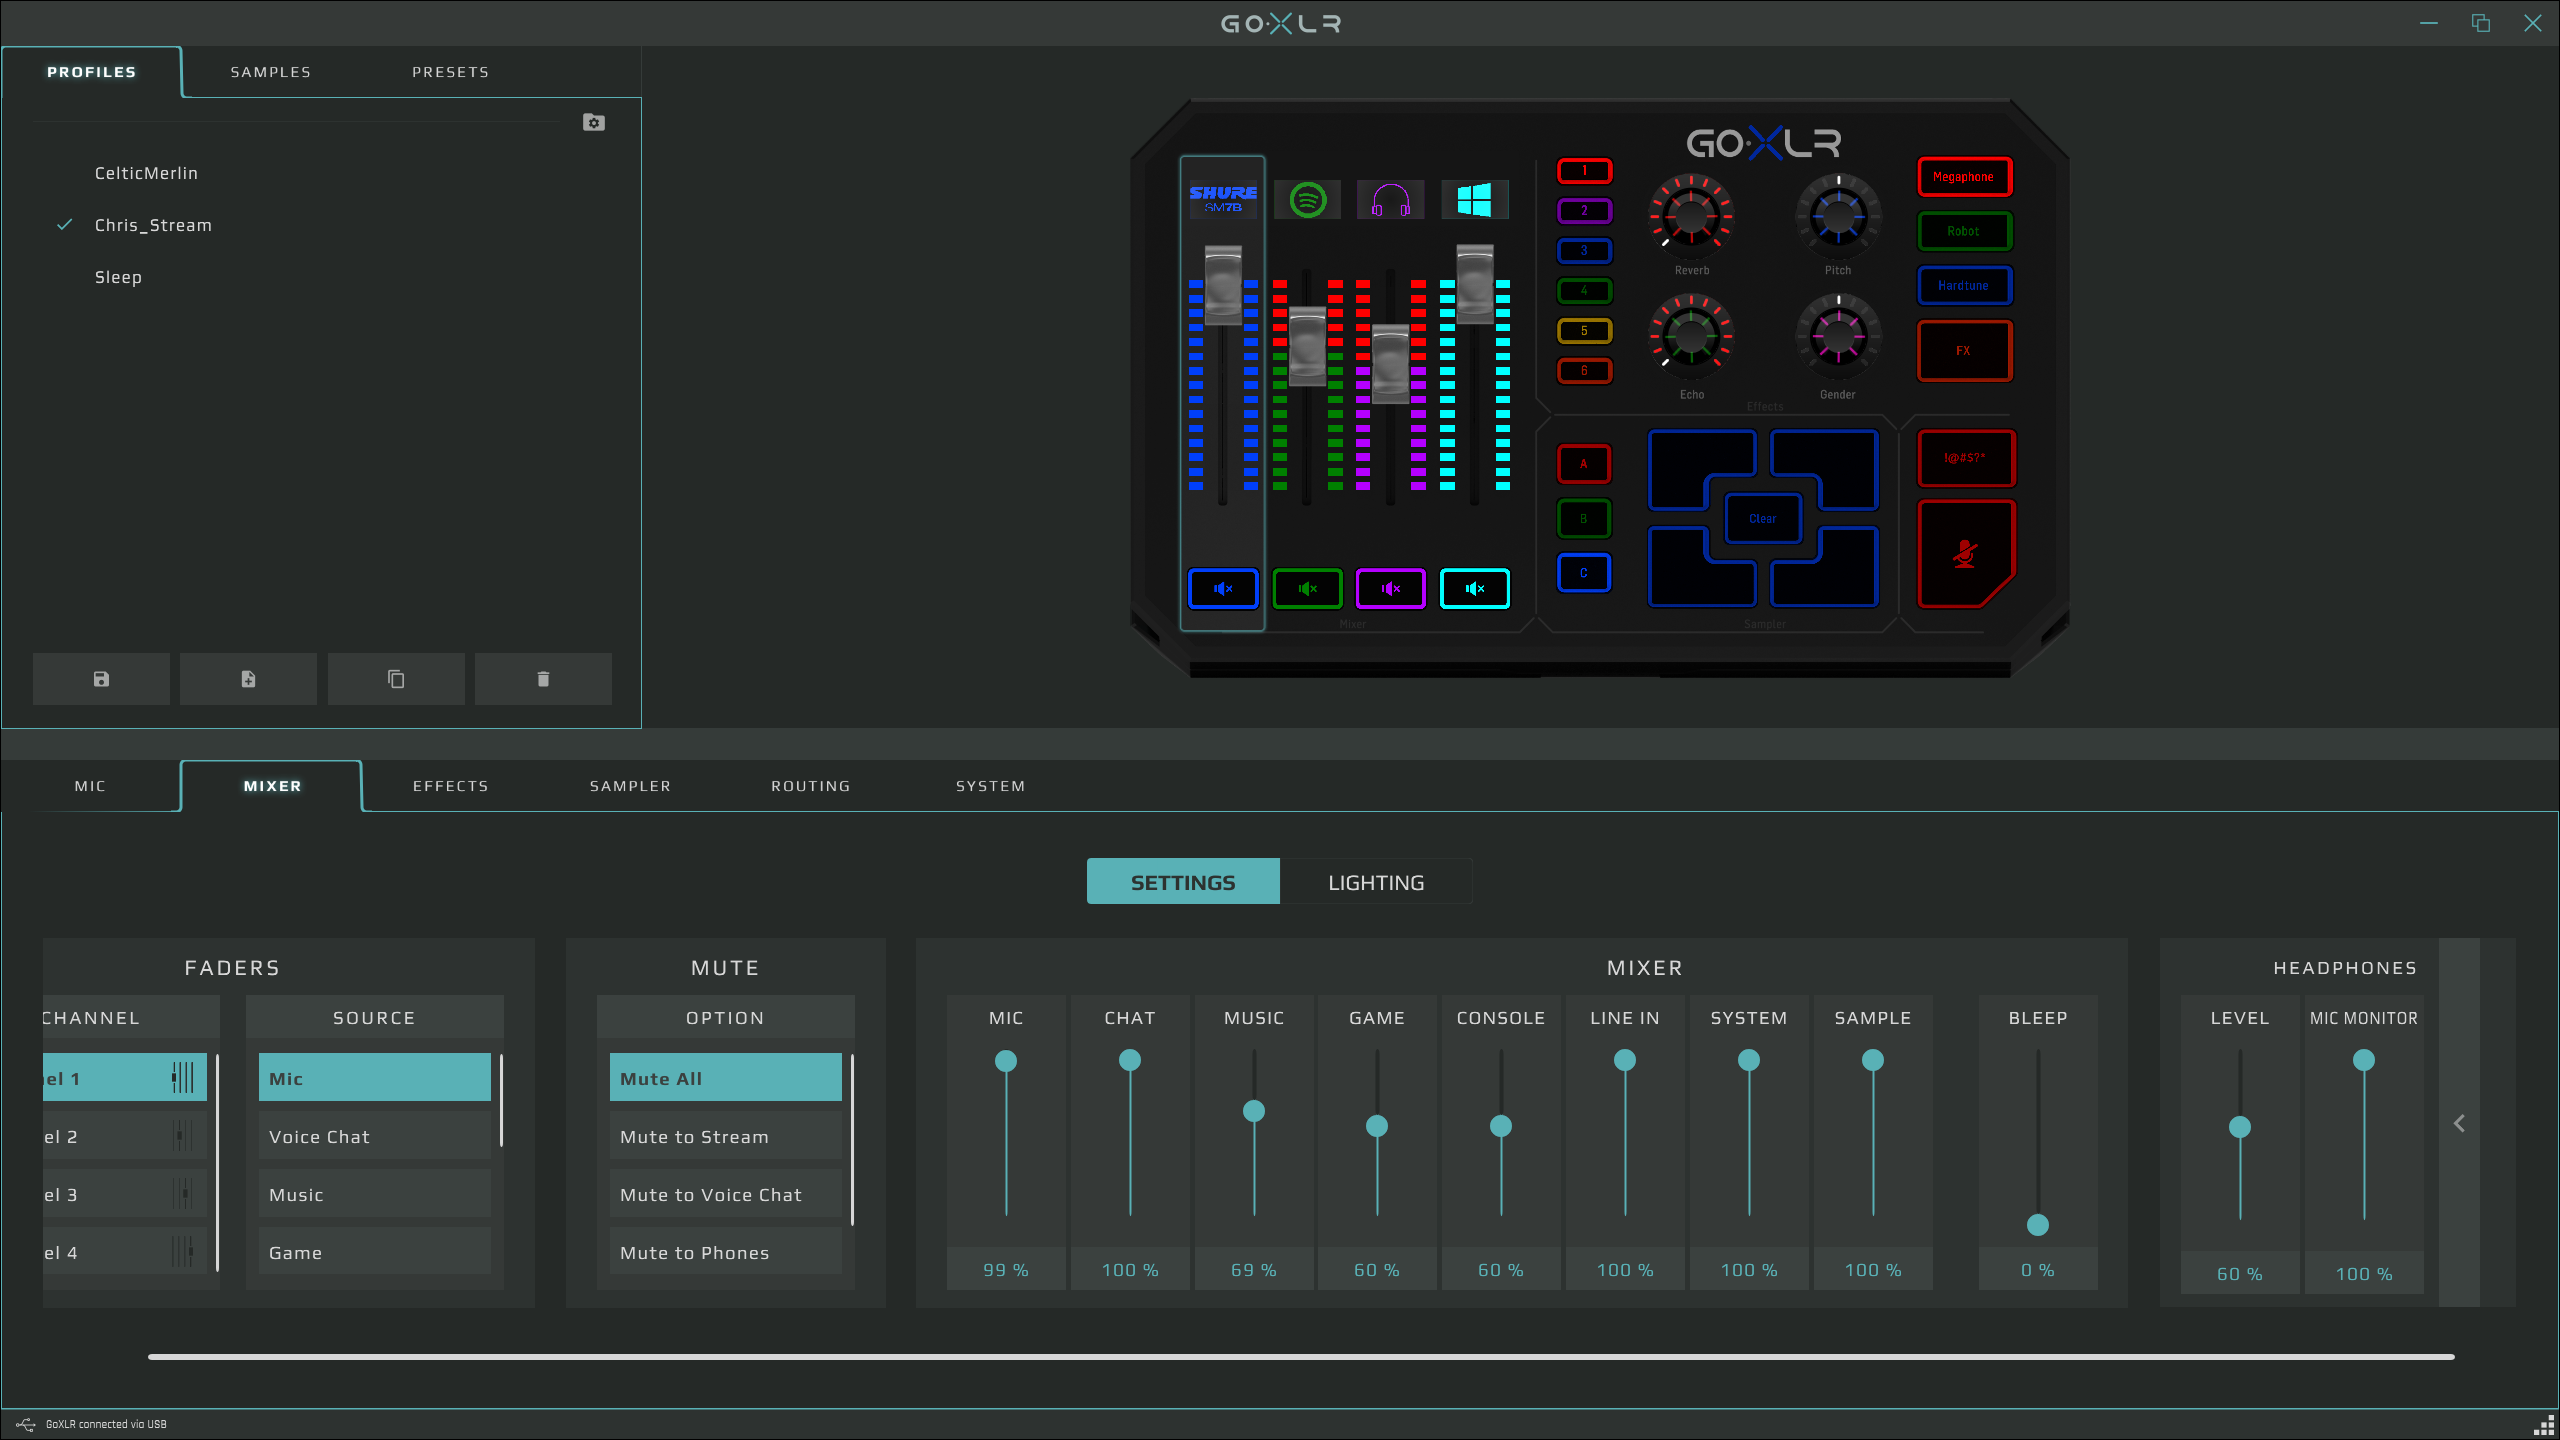This screenshot has height=1440, width=2560.
Task: Select effects preset 3 button
Action: pyautogui.click(x=1584, y=251)
